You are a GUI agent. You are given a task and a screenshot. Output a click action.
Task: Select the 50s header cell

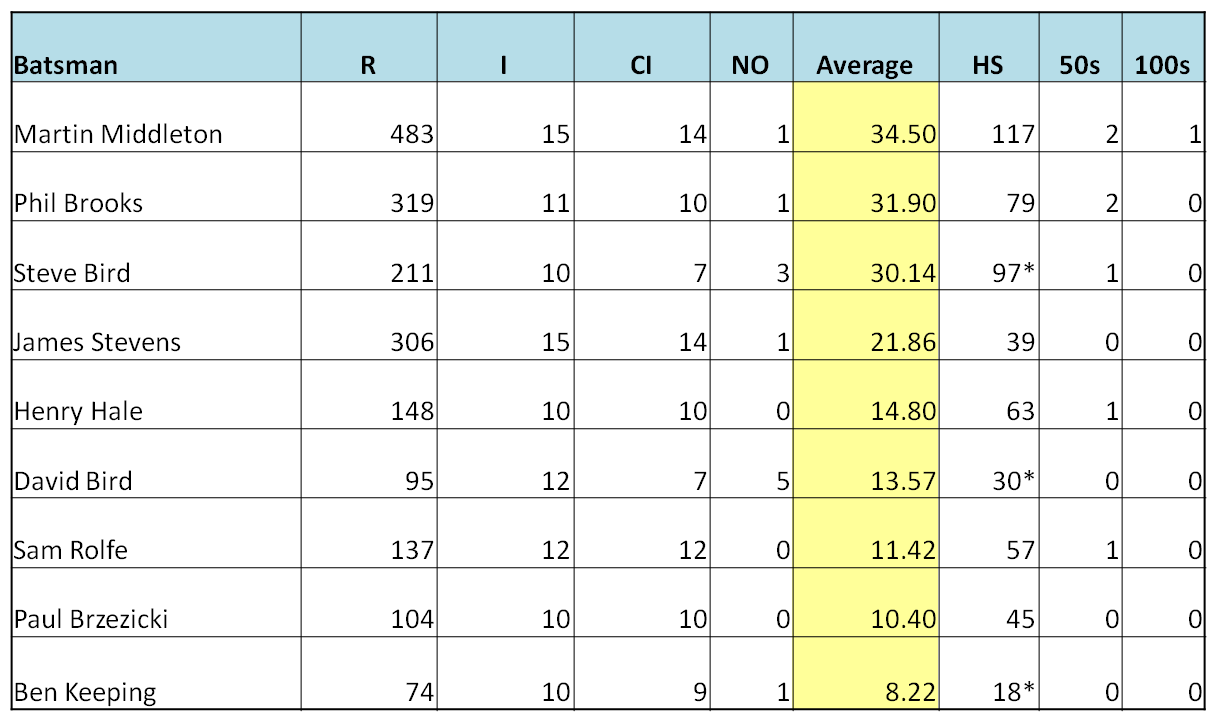click(1080, 48)
